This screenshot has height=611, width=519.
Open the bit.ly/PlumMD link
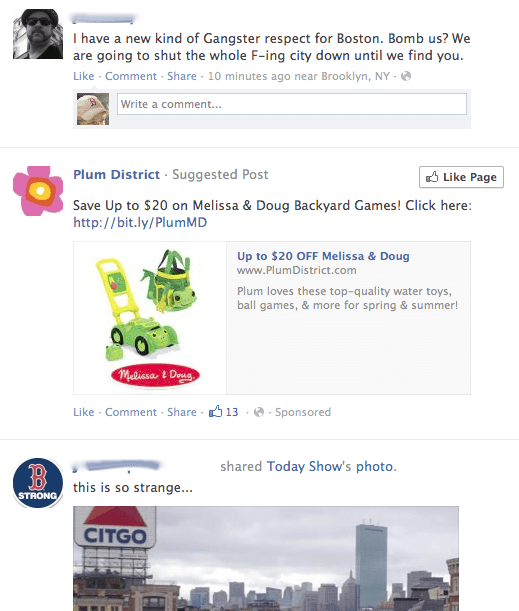(x=140, y=223)
